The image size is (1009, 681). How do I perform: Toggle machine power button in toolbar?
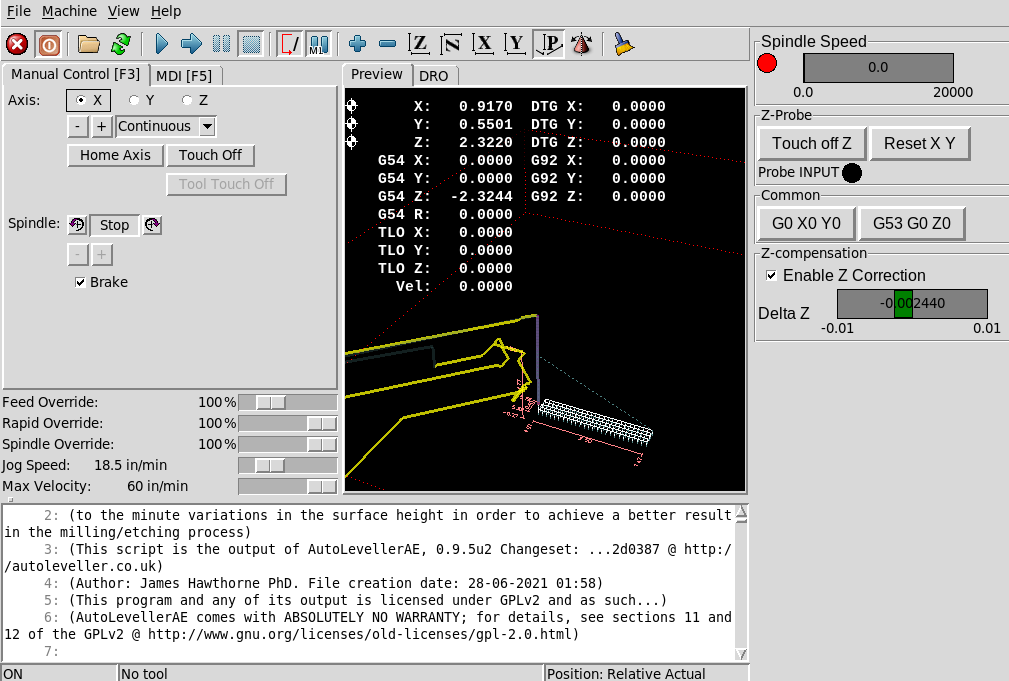[48, 44]
